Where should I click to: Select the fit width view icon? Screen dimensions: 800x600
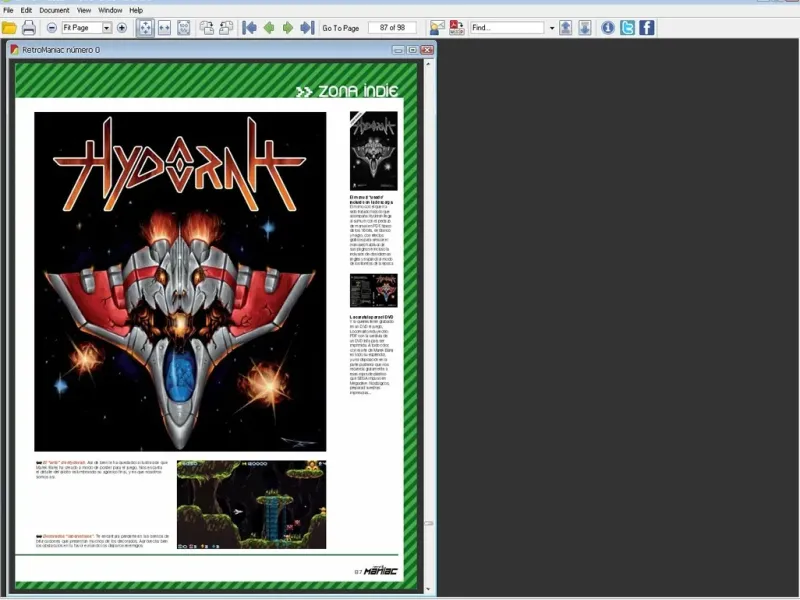pos(164,28)
